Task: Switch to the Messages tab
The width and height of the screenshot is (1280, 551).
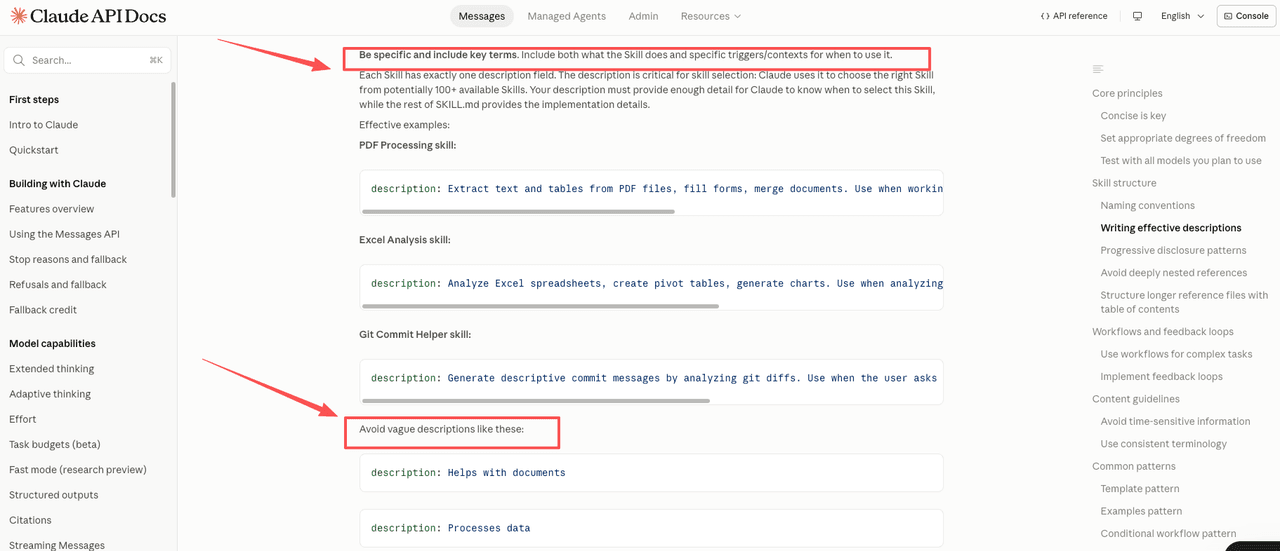Action: 482,16
